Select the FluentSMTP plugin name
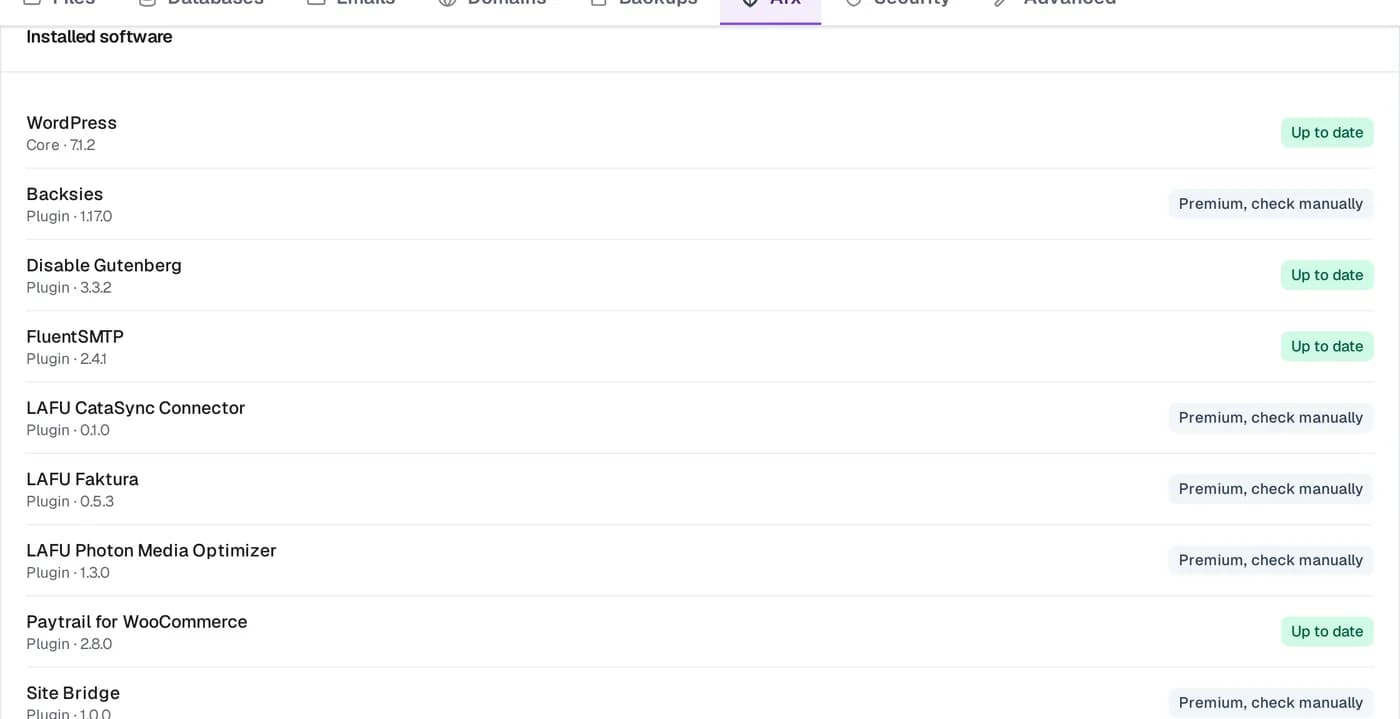 [75, 337]
